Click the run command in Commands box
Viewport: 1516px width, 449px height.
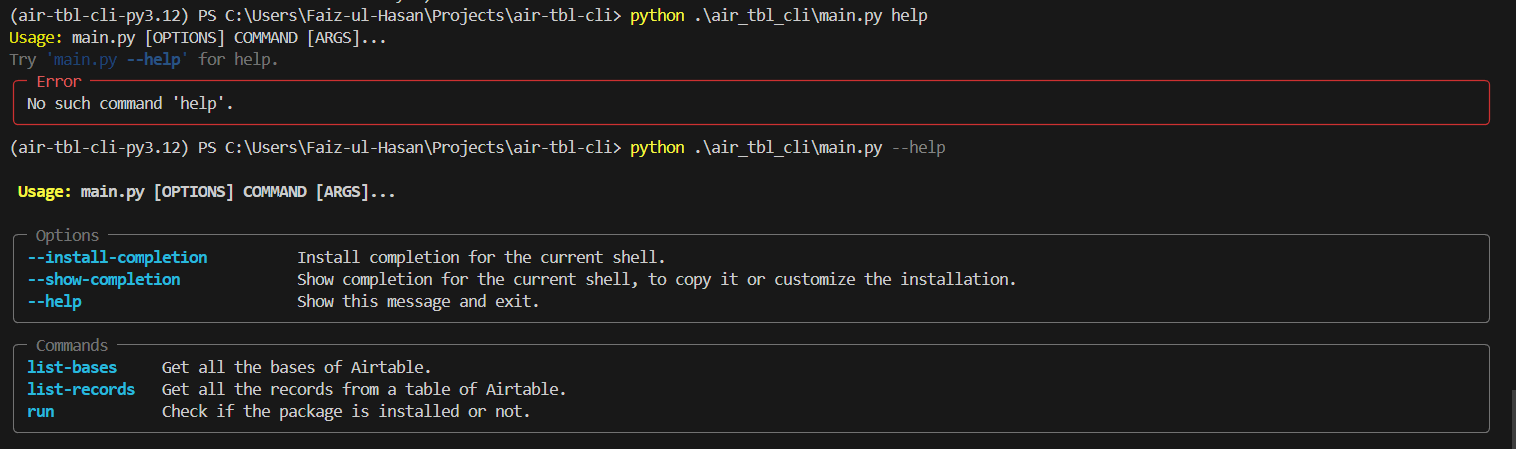[x=40, y=411]
